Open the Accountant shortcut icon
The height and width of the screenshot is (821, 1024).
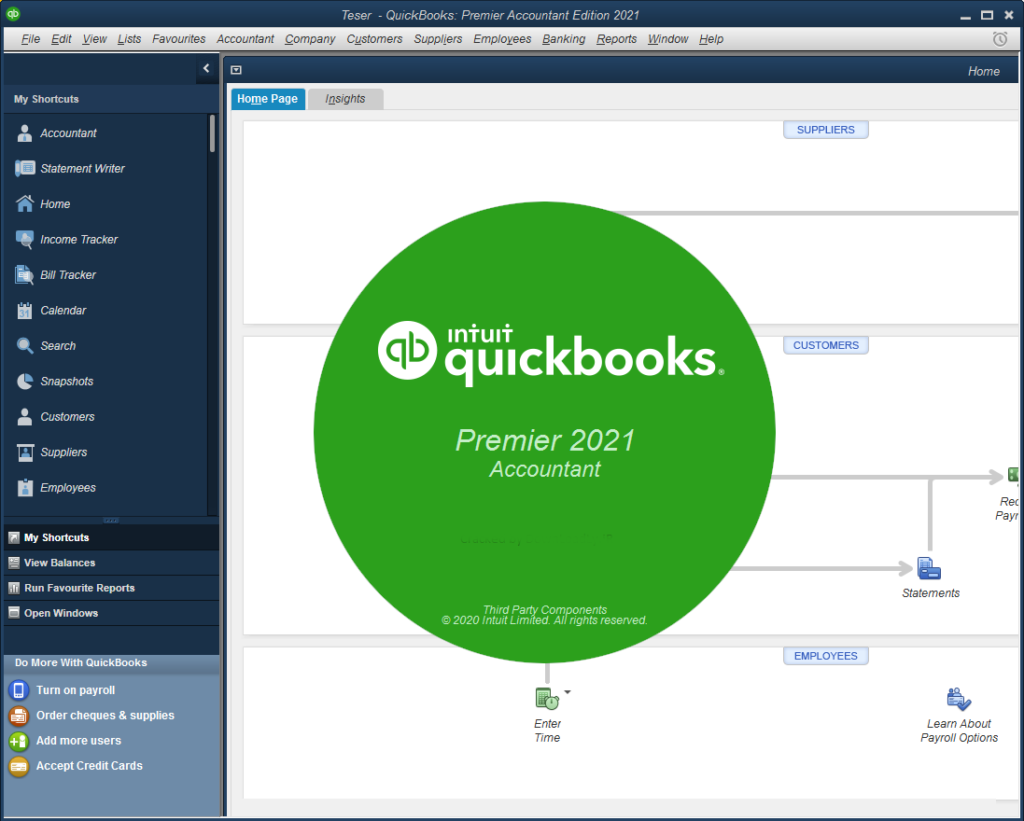point(25,133)
